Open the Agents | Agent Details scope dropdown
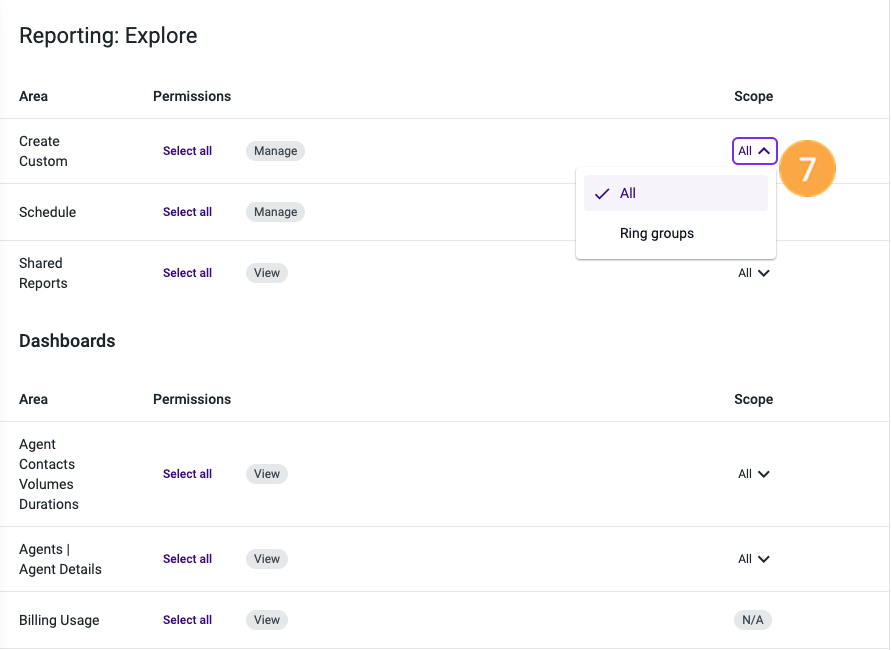 [753, 558]
